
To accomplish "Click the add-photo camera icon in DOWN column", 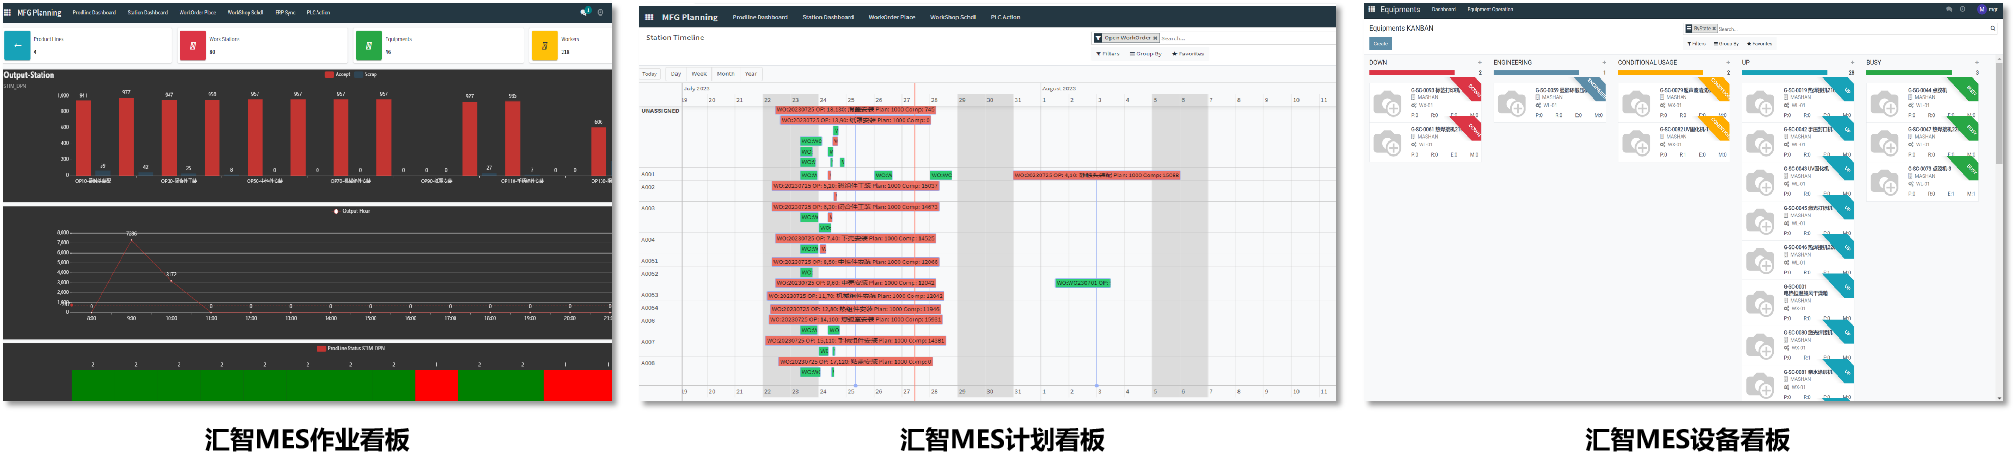I will 1387,102.
